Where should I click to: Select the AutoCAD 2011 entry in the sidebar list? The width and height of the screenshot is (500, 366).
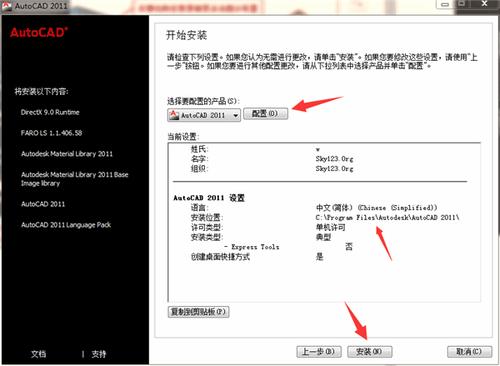[43, 204]
